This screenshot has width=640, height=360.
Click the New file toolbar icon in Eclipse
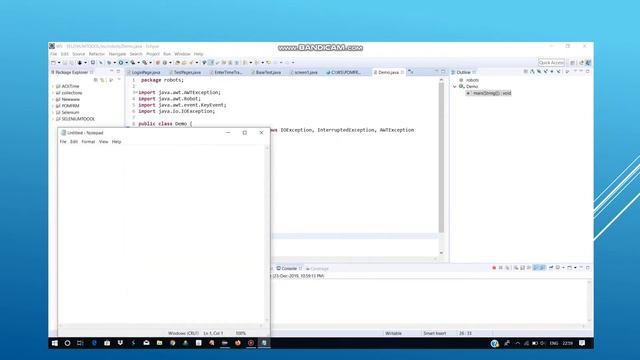coord(53,62)
